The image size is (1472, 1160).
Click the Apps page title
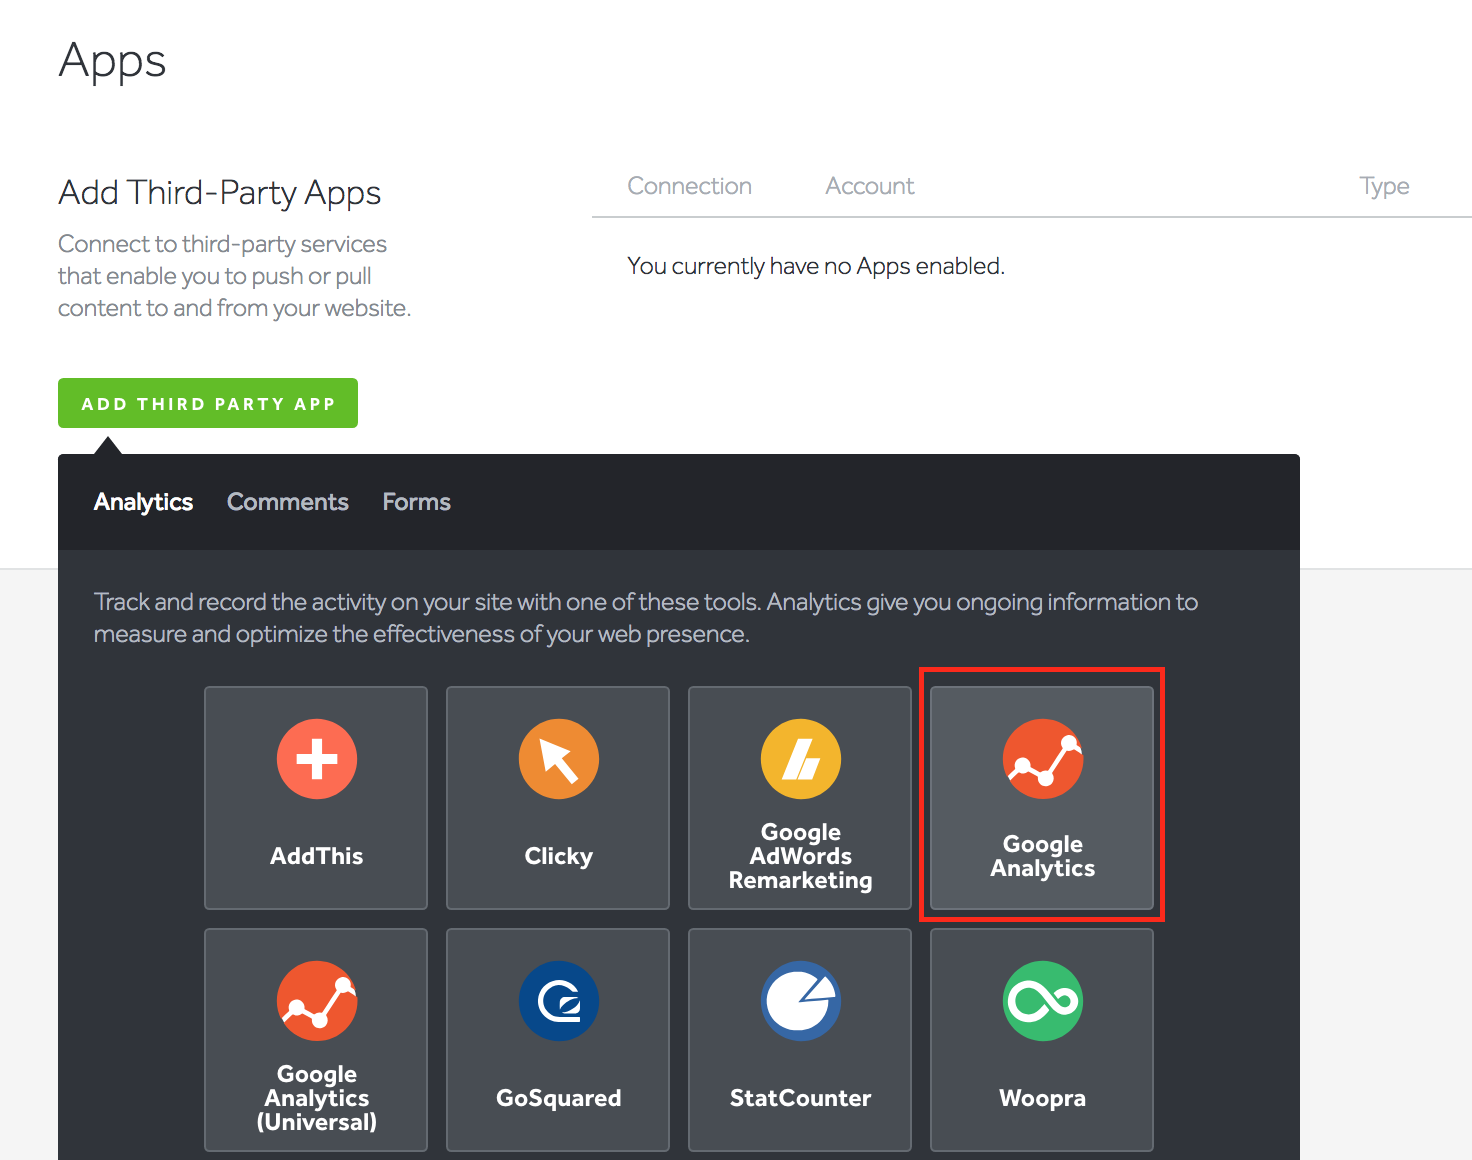[x=113, y=62]
